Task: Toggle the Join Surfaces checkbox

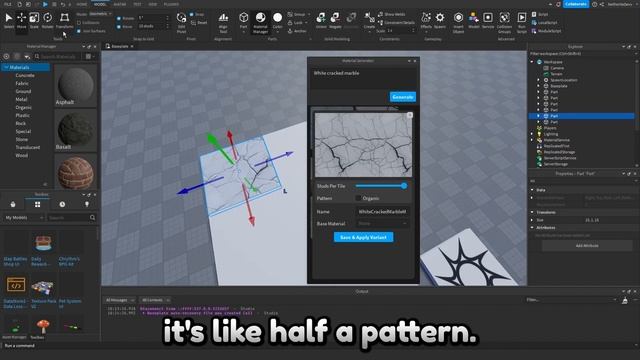Action: [x=79, y=31]
